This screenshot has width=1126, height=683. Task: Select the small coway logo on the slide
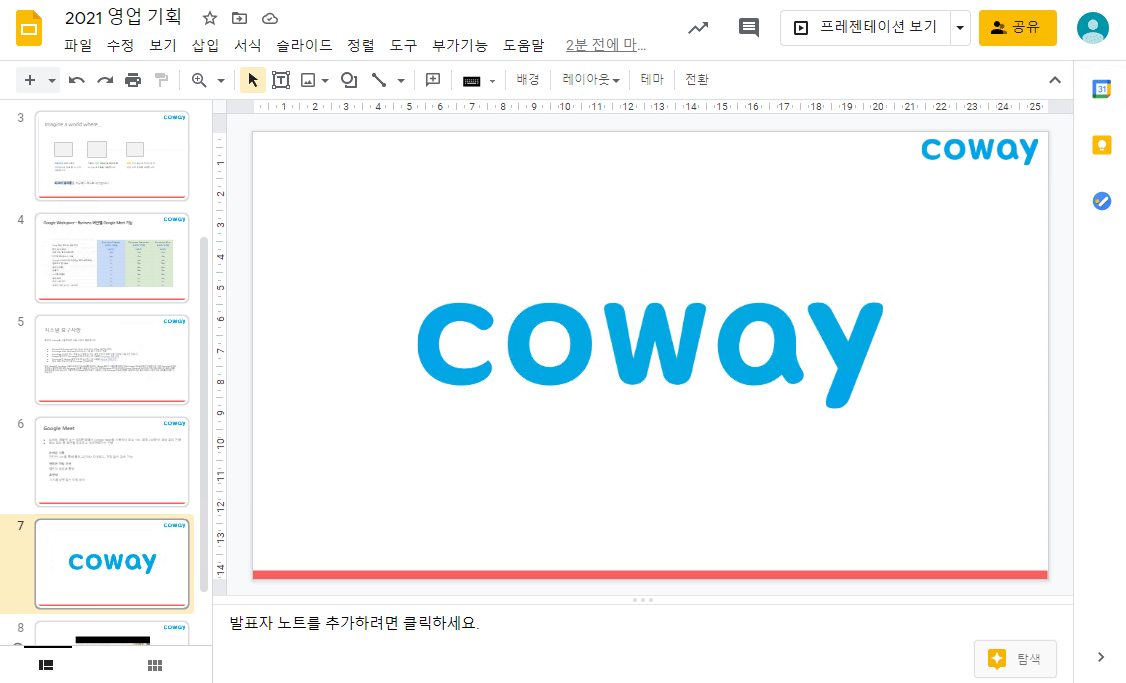point(980,150)
